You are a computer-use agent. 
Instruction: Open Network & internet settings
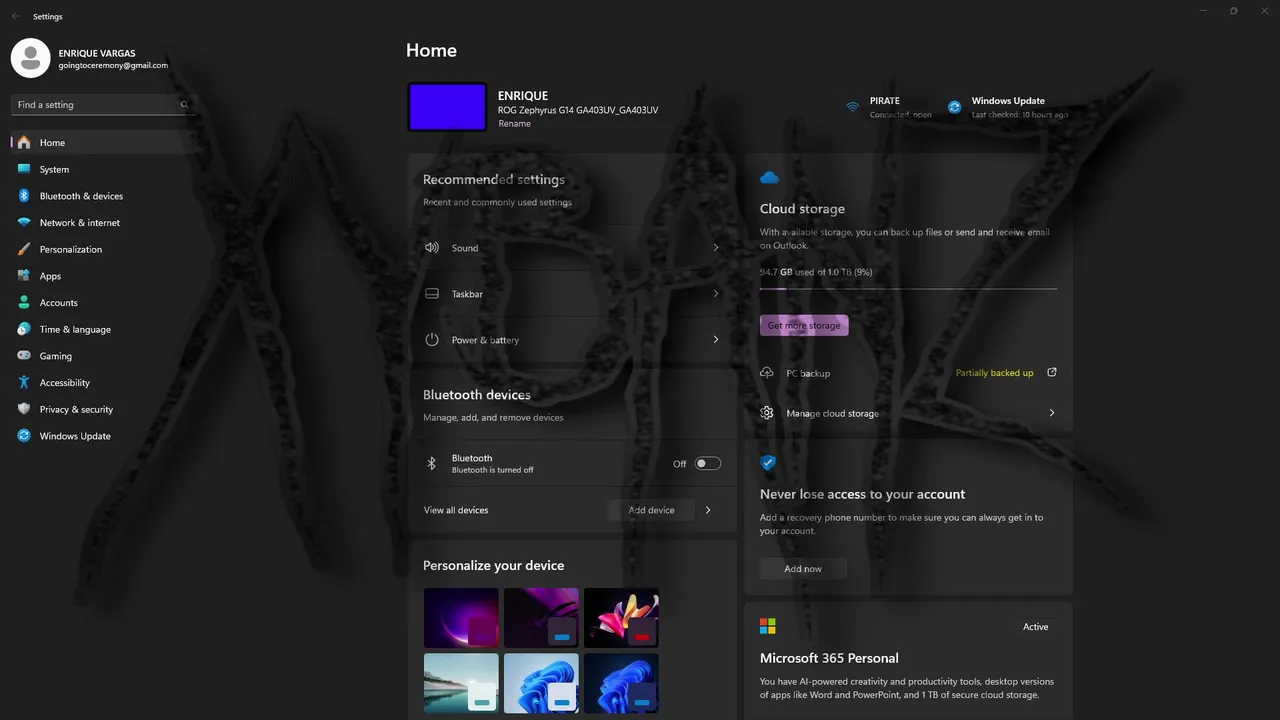[103, 223]
